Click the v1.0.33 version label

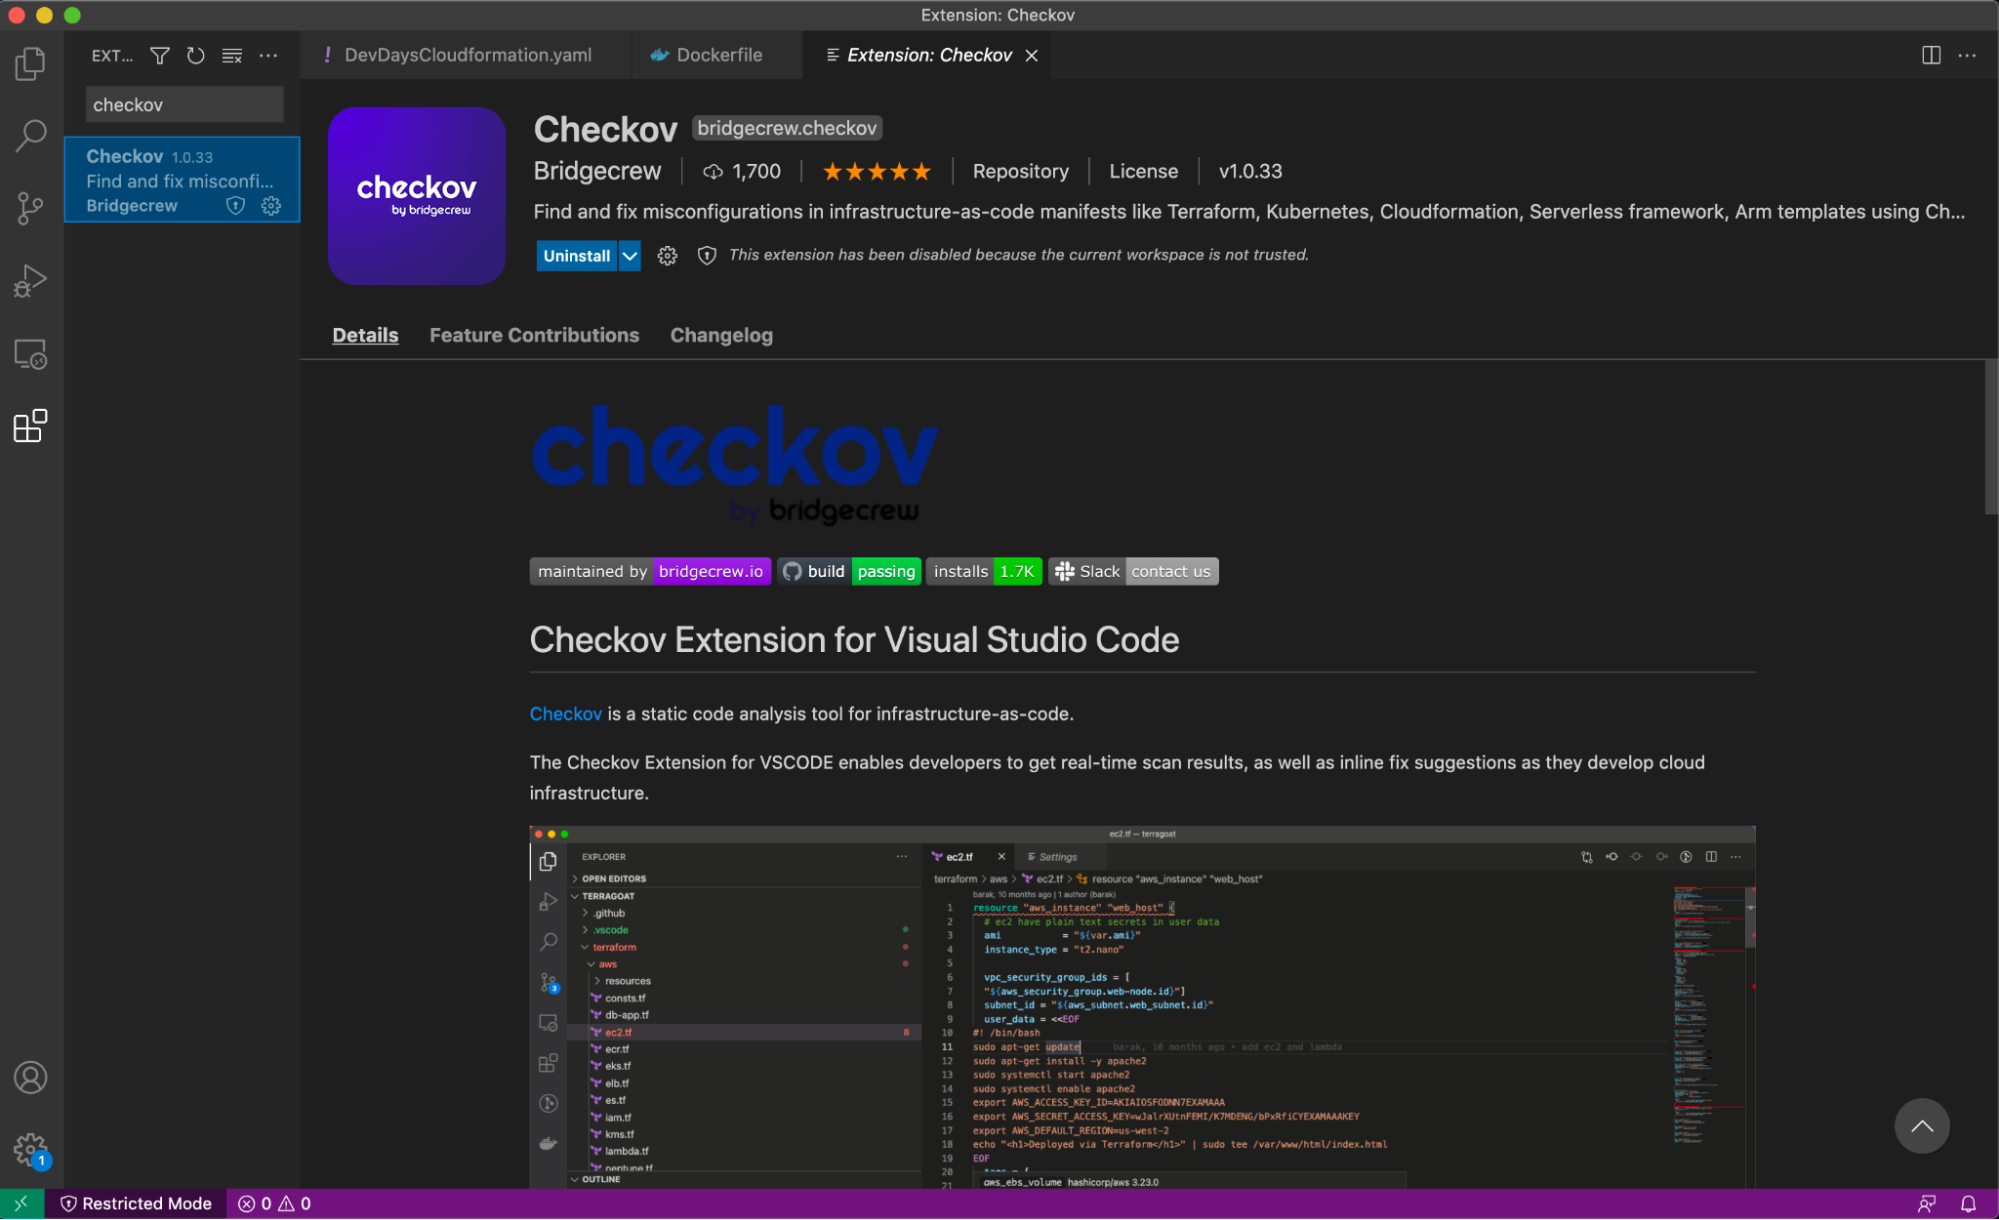[x=1250, y=172]
